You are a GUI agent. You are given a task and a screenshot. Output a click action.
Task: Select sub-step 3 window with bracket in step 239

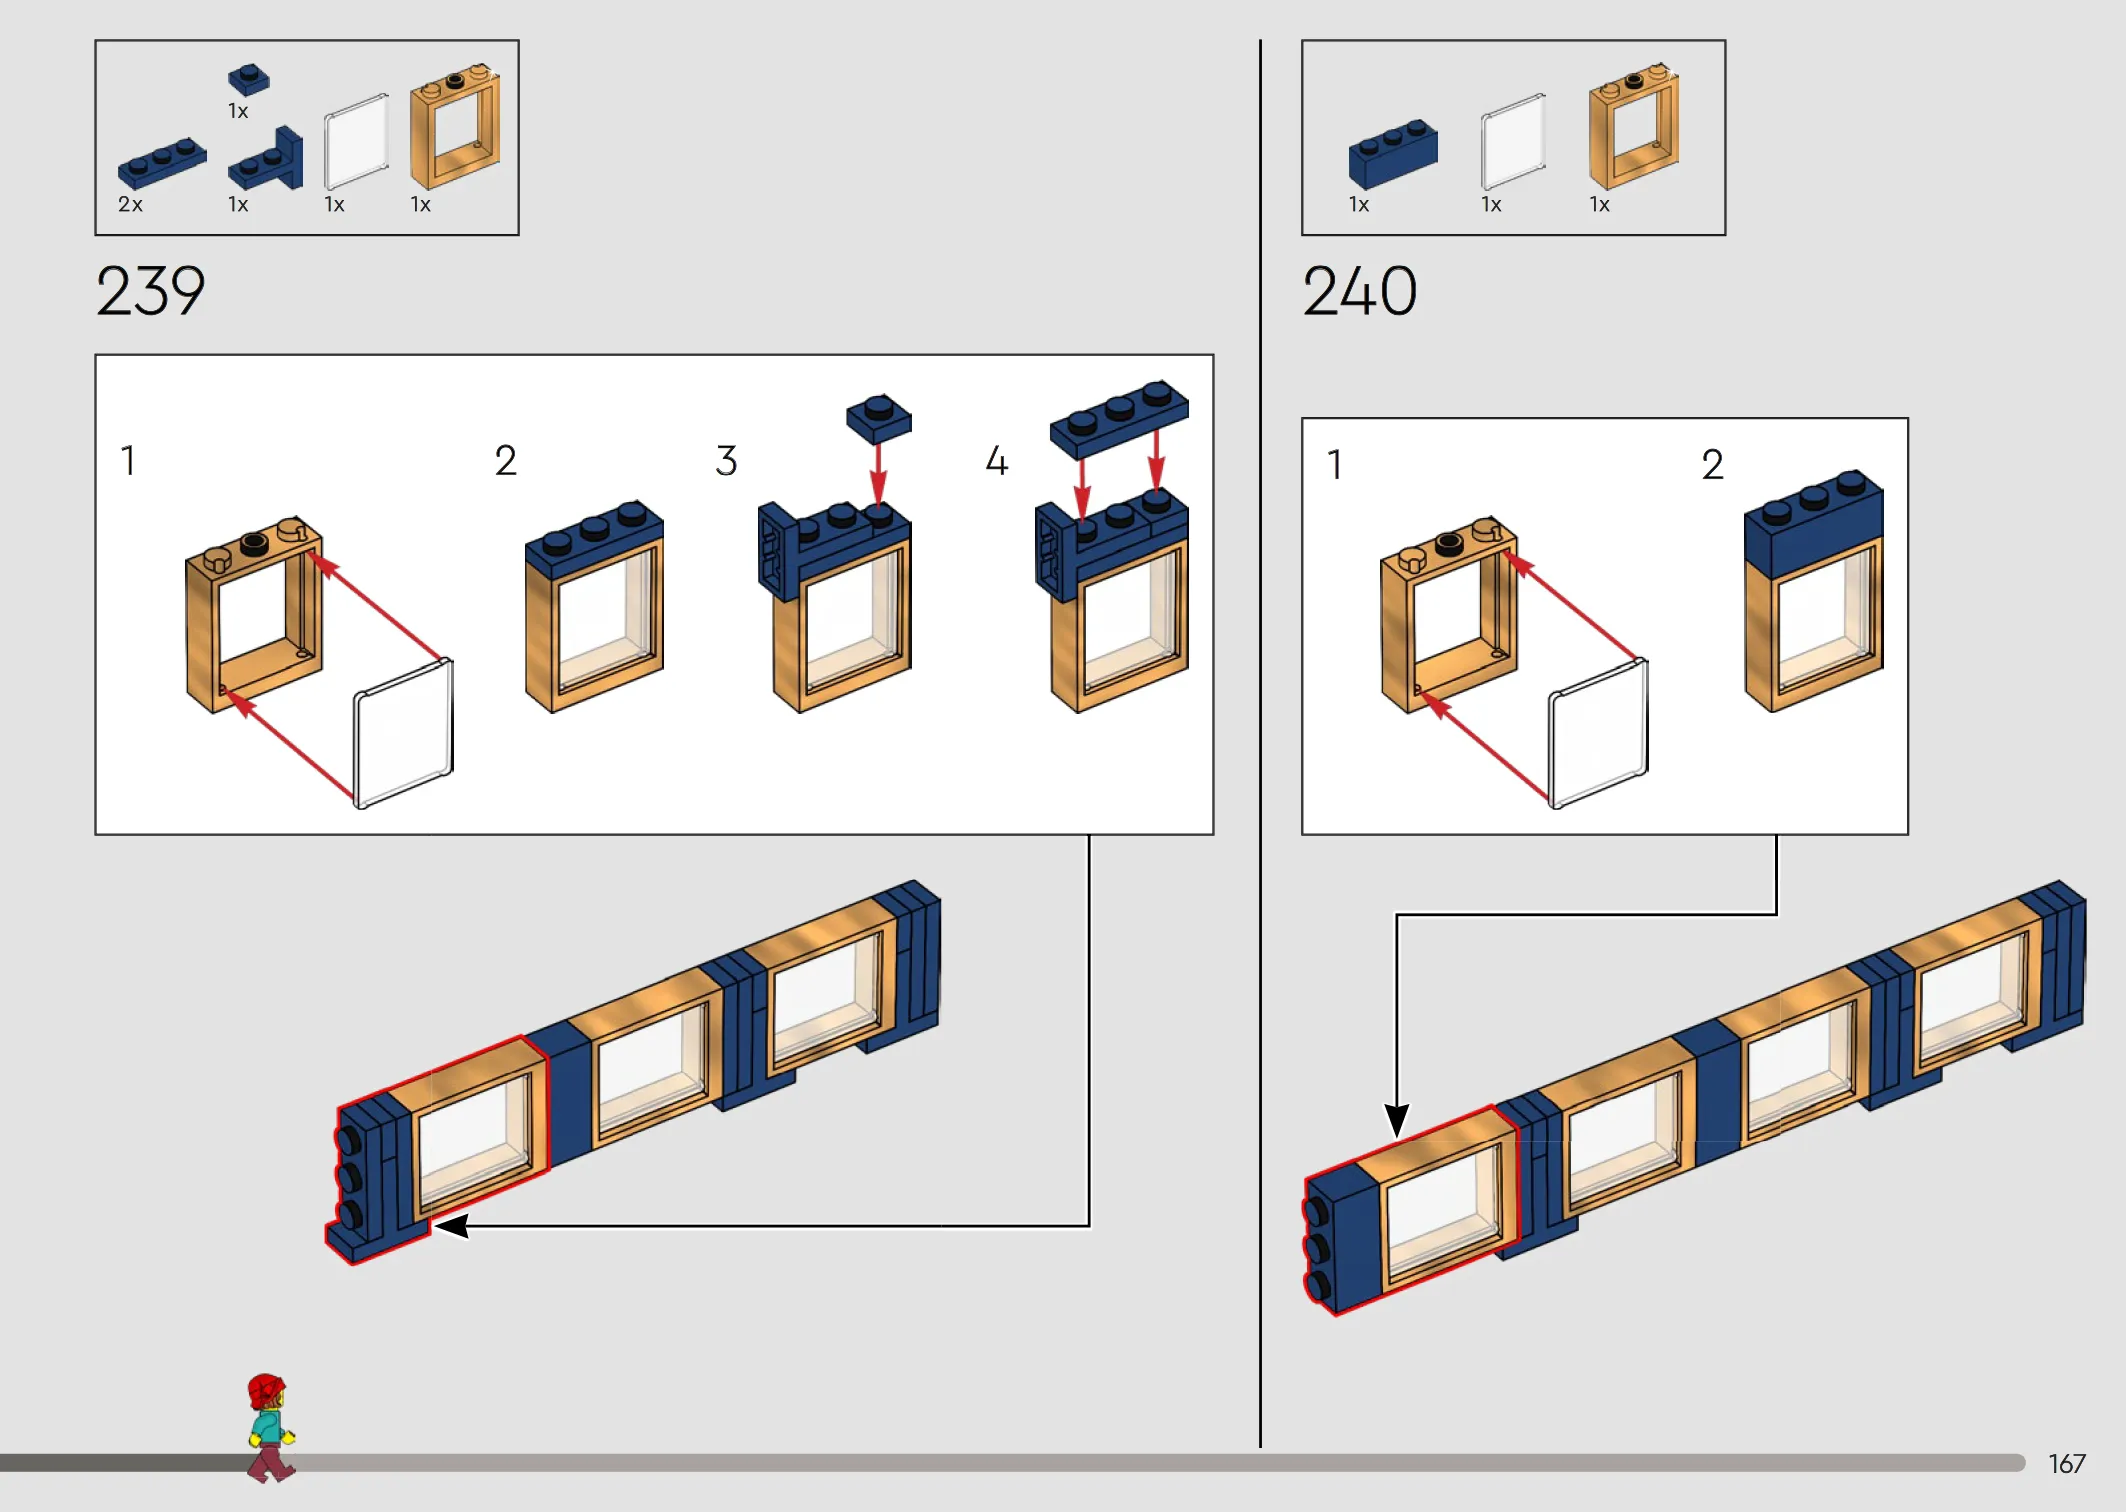[834, 607]
